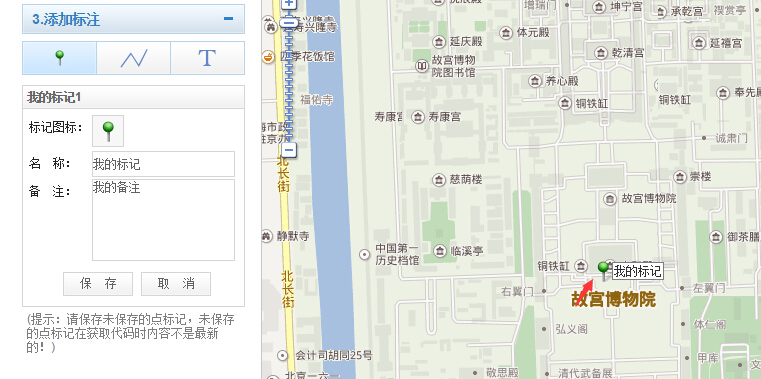Click the green marker pin on the map

click(604, 271)
